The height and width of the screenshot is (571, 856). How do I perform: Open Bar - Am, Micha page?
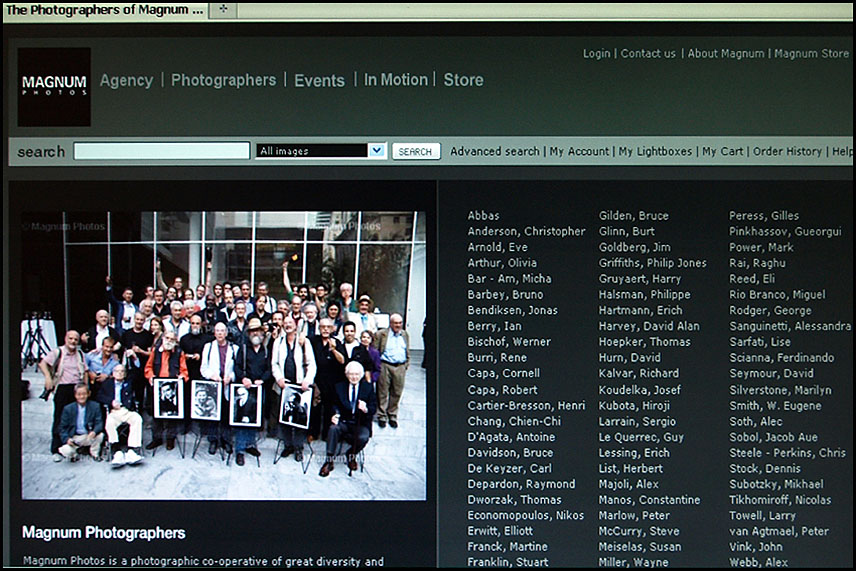click(x=509, y=279)
